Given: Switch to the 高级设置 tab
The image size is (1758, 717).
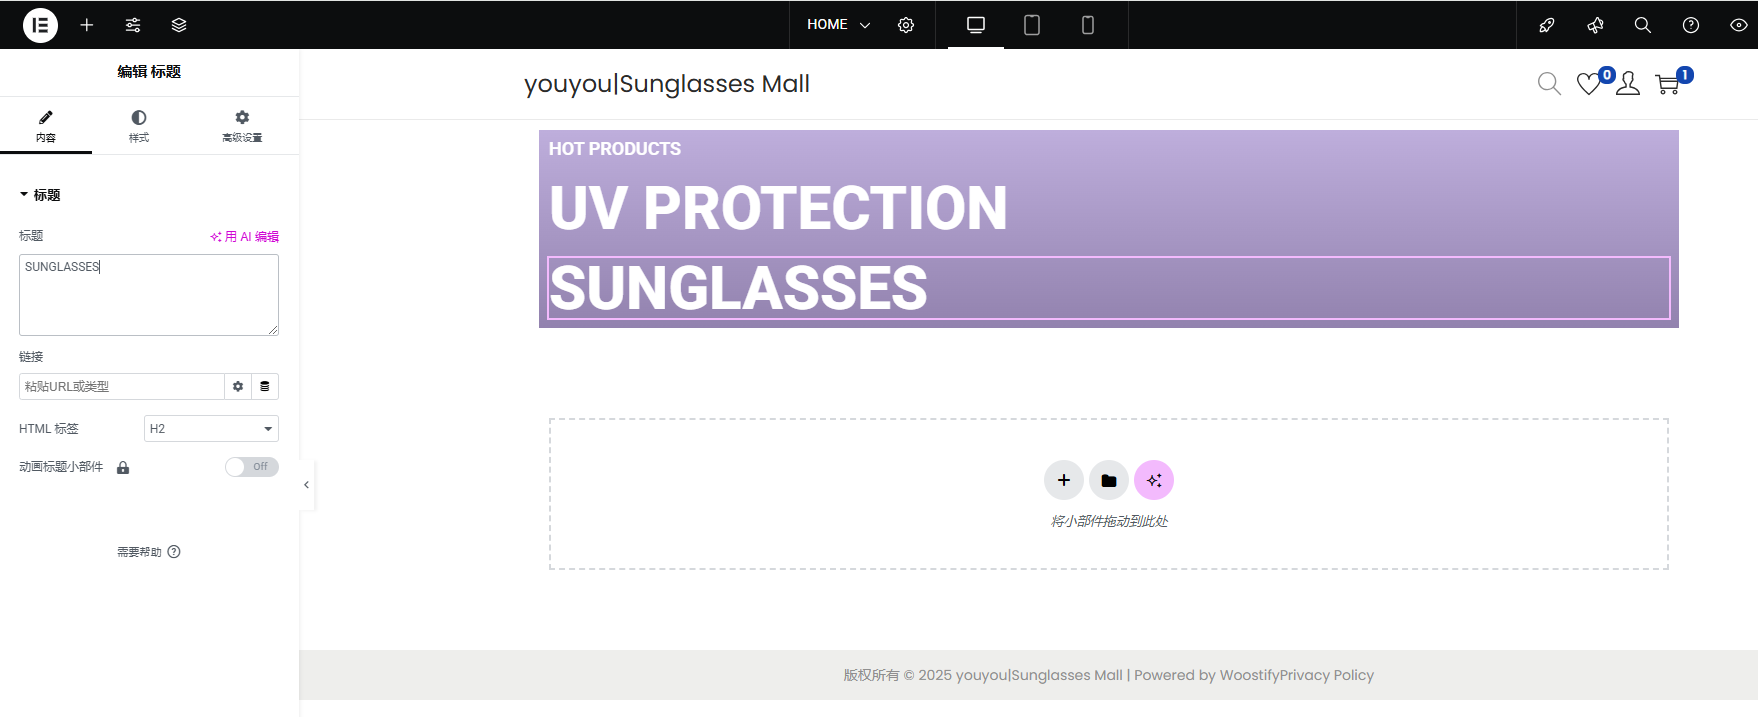Looking at the screenshot, I should pos(242,126).
